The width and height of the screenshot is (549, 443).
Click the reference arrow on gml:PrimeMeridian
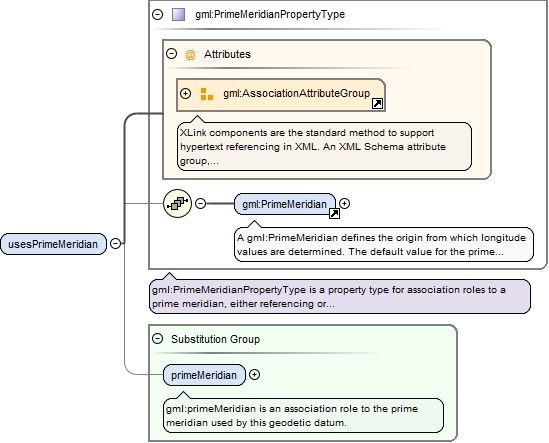tap(334, 213)
